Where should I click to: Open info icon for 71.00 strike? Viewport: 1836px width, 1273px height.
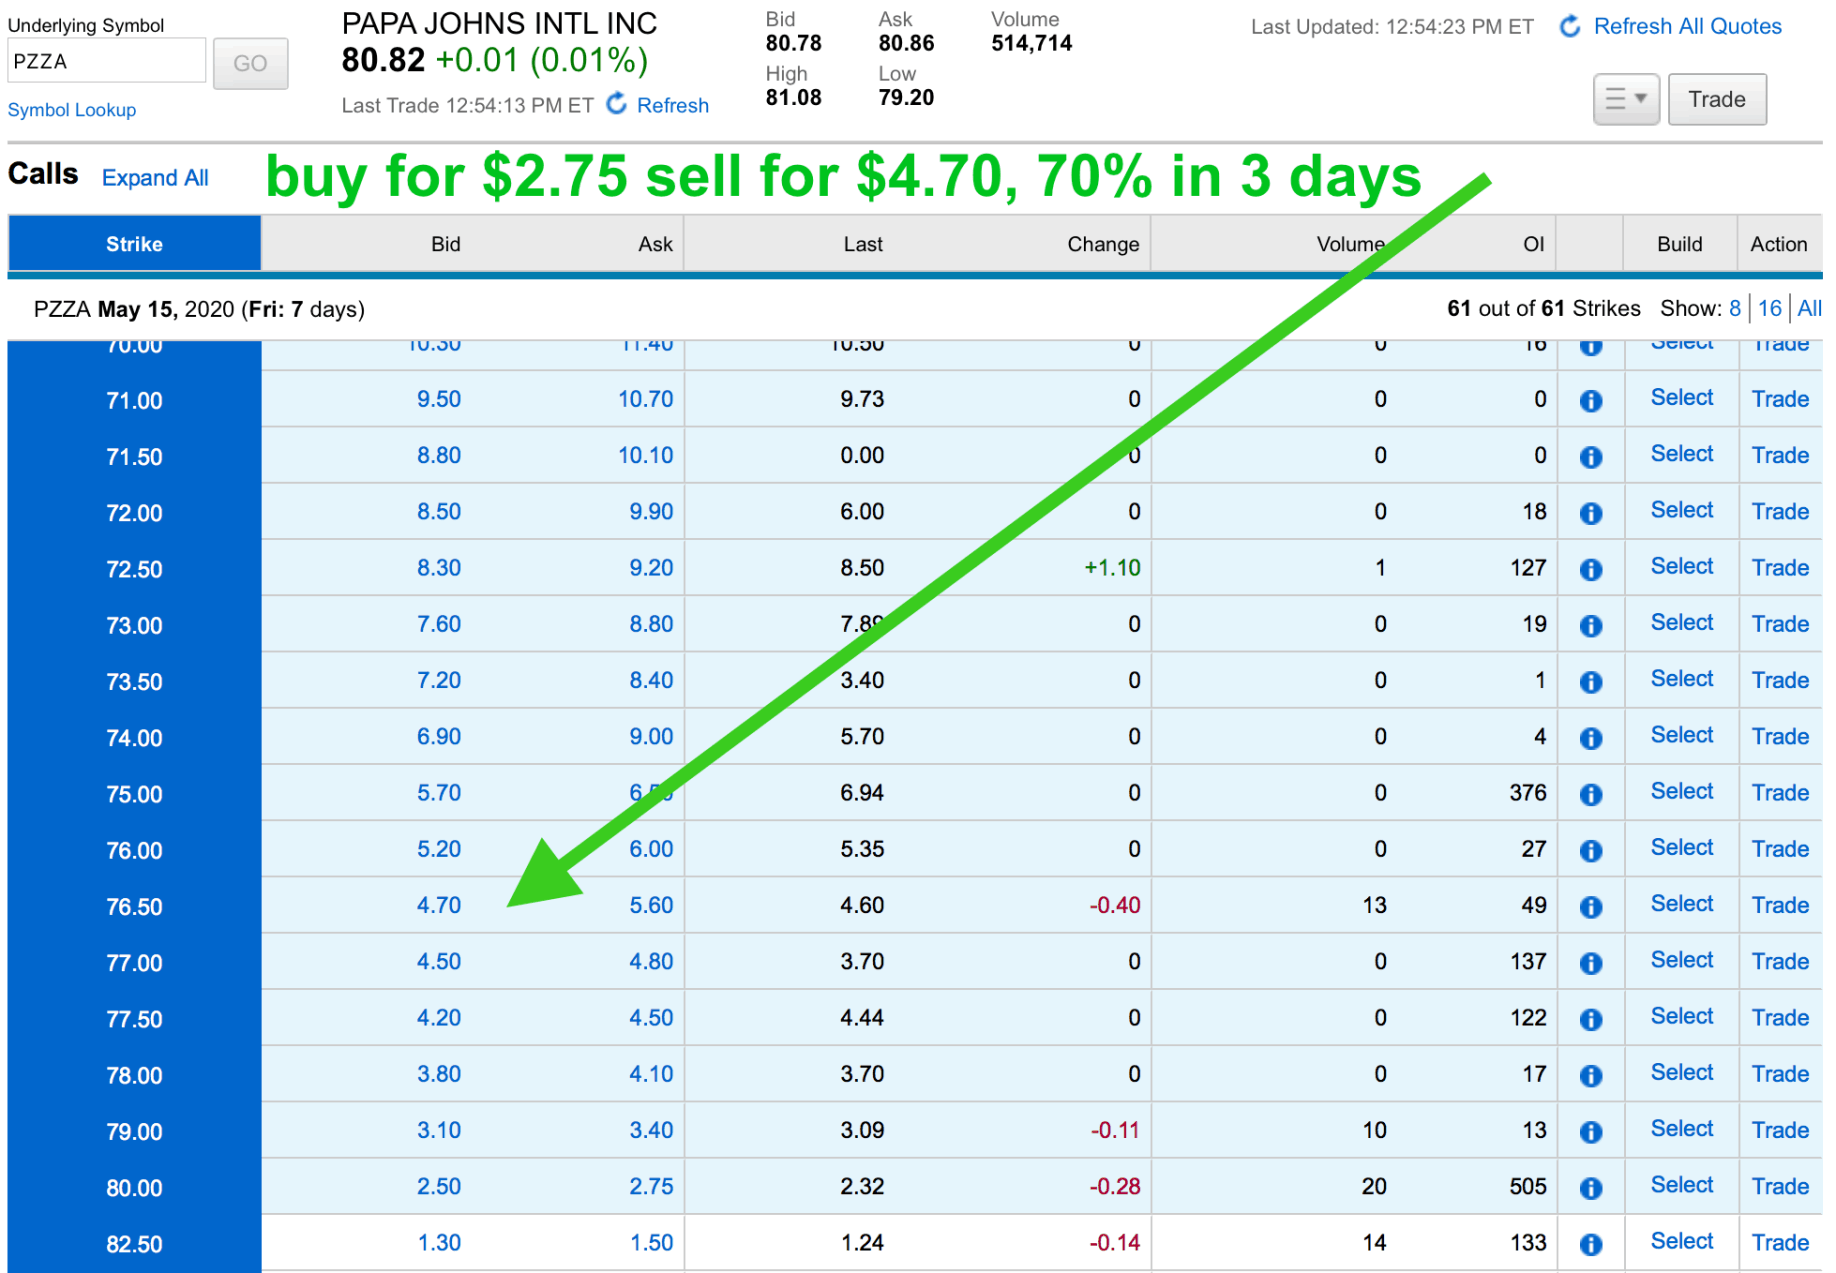click(1591, 401)
